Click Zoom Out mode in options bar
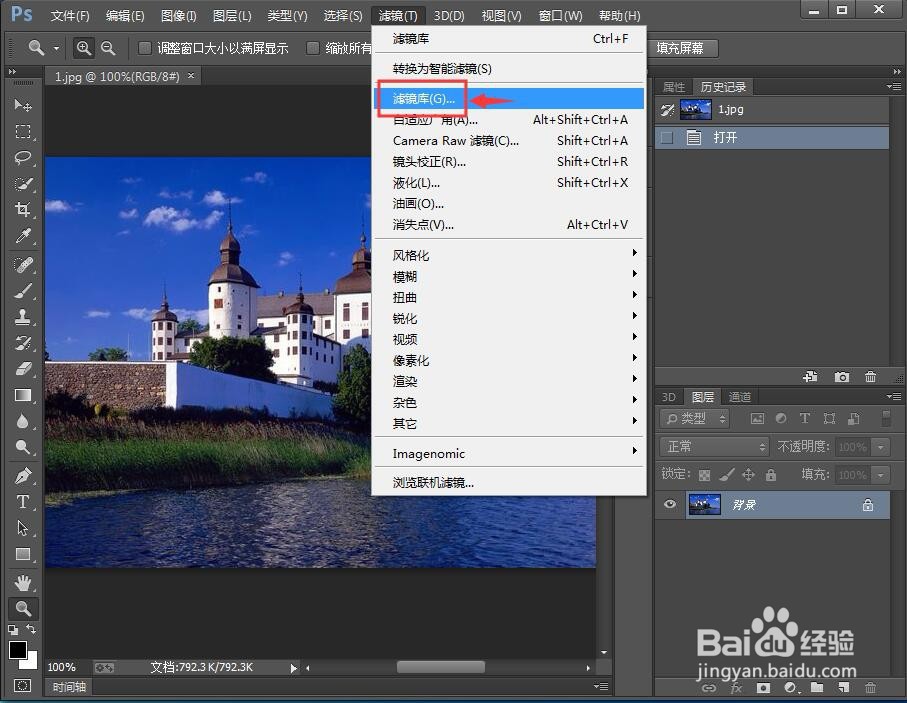This screenshot has width=907, height=703. [x=108, y=48]
